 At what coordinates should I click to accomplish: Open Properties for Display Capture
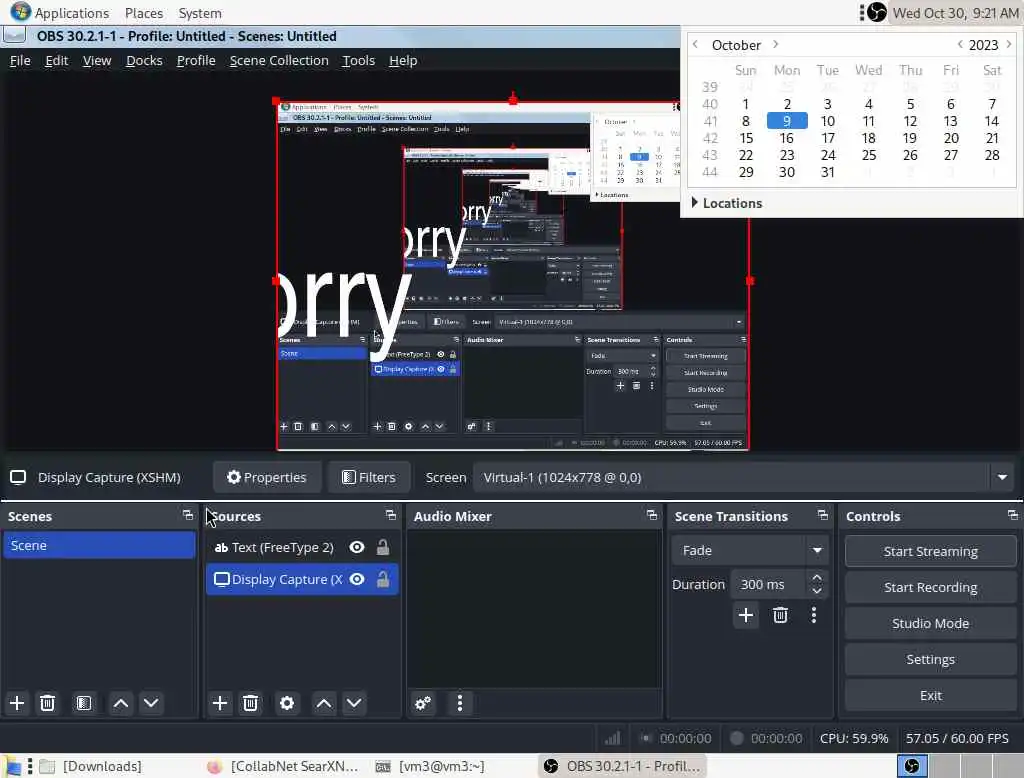click(x=266, y=478)
